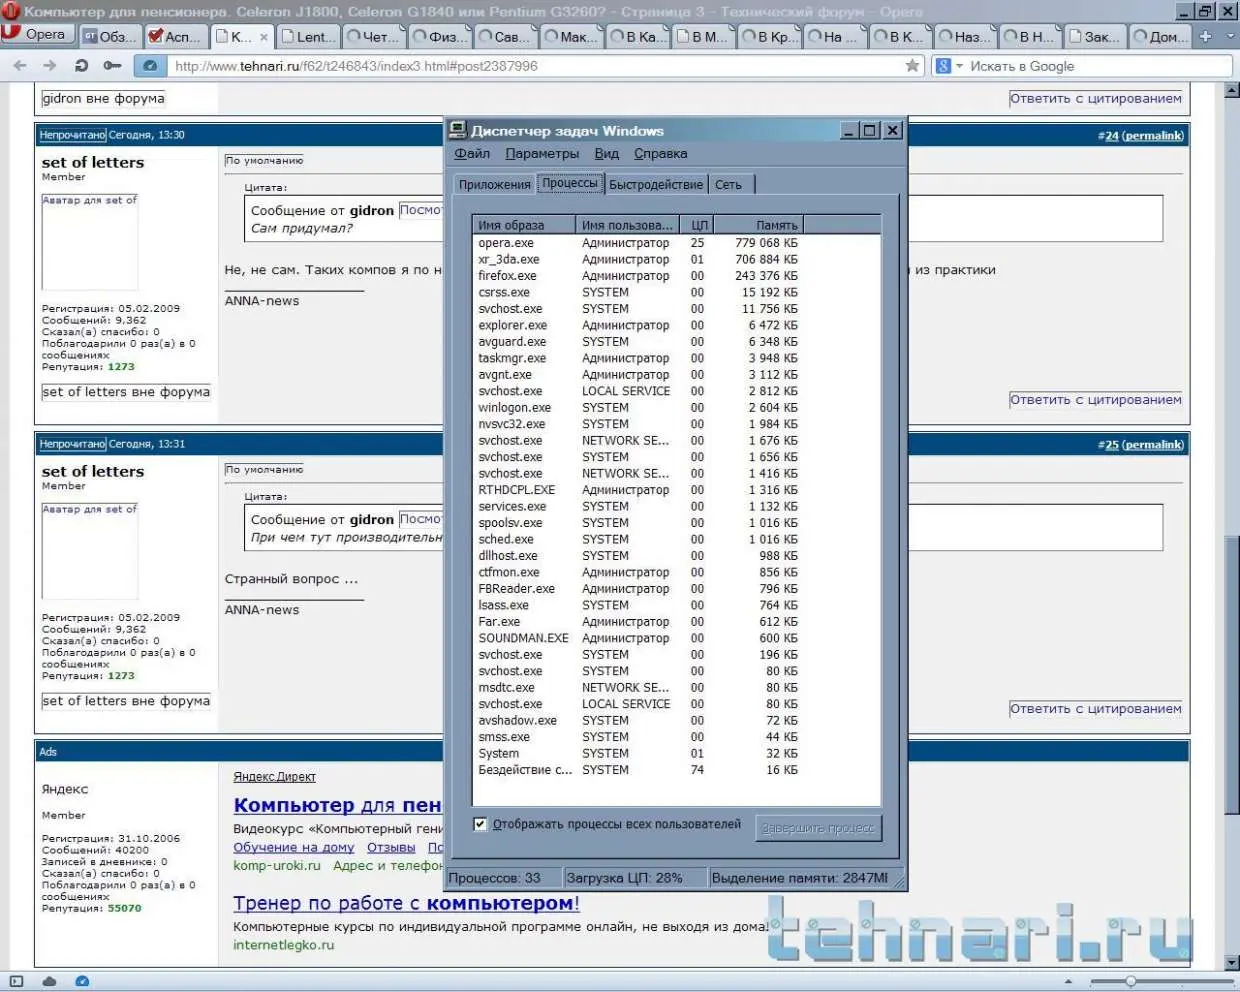Sort processes by Имя пользователя column header
Image resolution: width=1240 pixels, height=992 pixels.
[x=628, y=225]
